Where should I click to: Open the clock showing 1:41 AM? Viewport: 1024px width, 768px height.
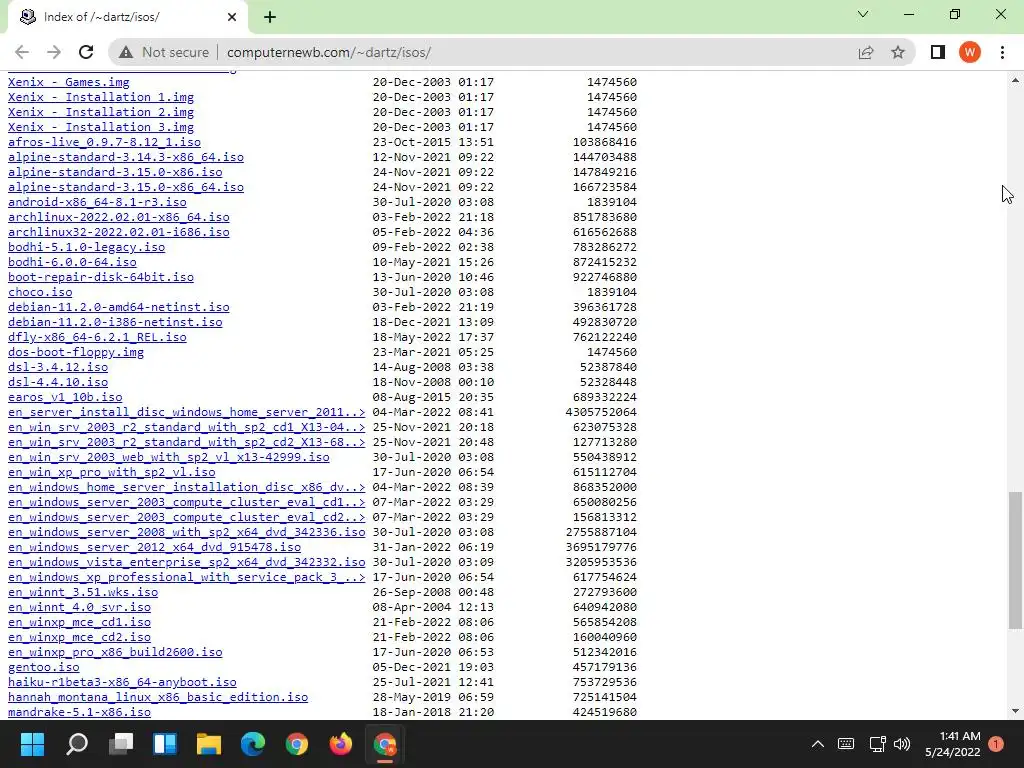[953, 744]
